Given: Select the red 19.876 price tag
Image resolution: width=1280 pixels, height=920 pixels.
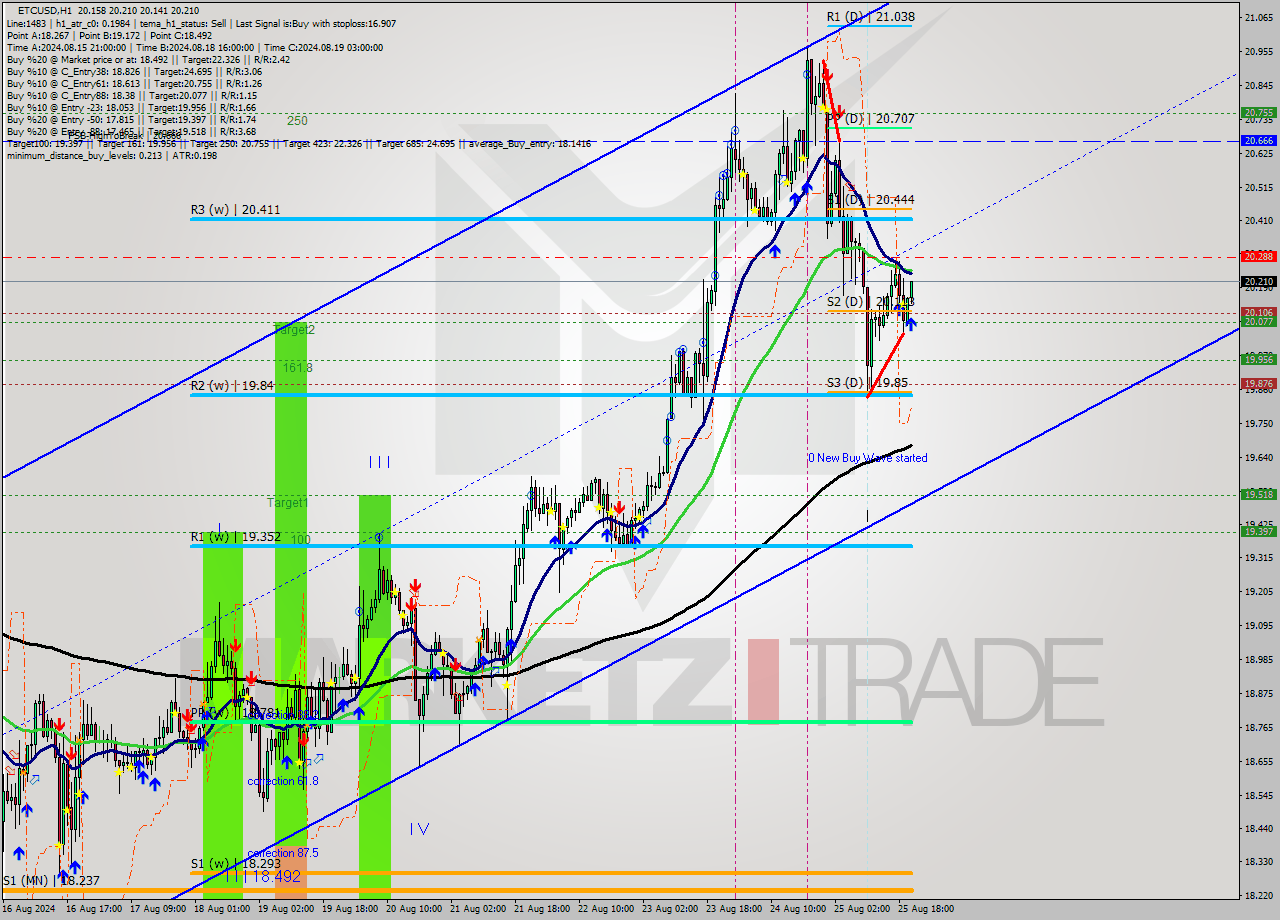Looking at the screenshot, I should [x=1257, y=383].
